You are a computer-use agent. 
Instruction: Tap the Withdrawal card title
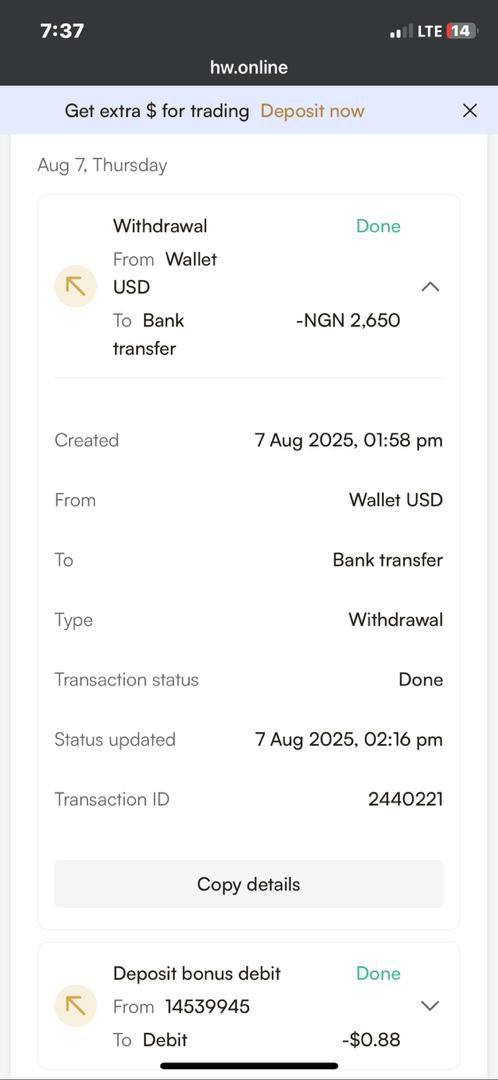[x=160, y=226]
